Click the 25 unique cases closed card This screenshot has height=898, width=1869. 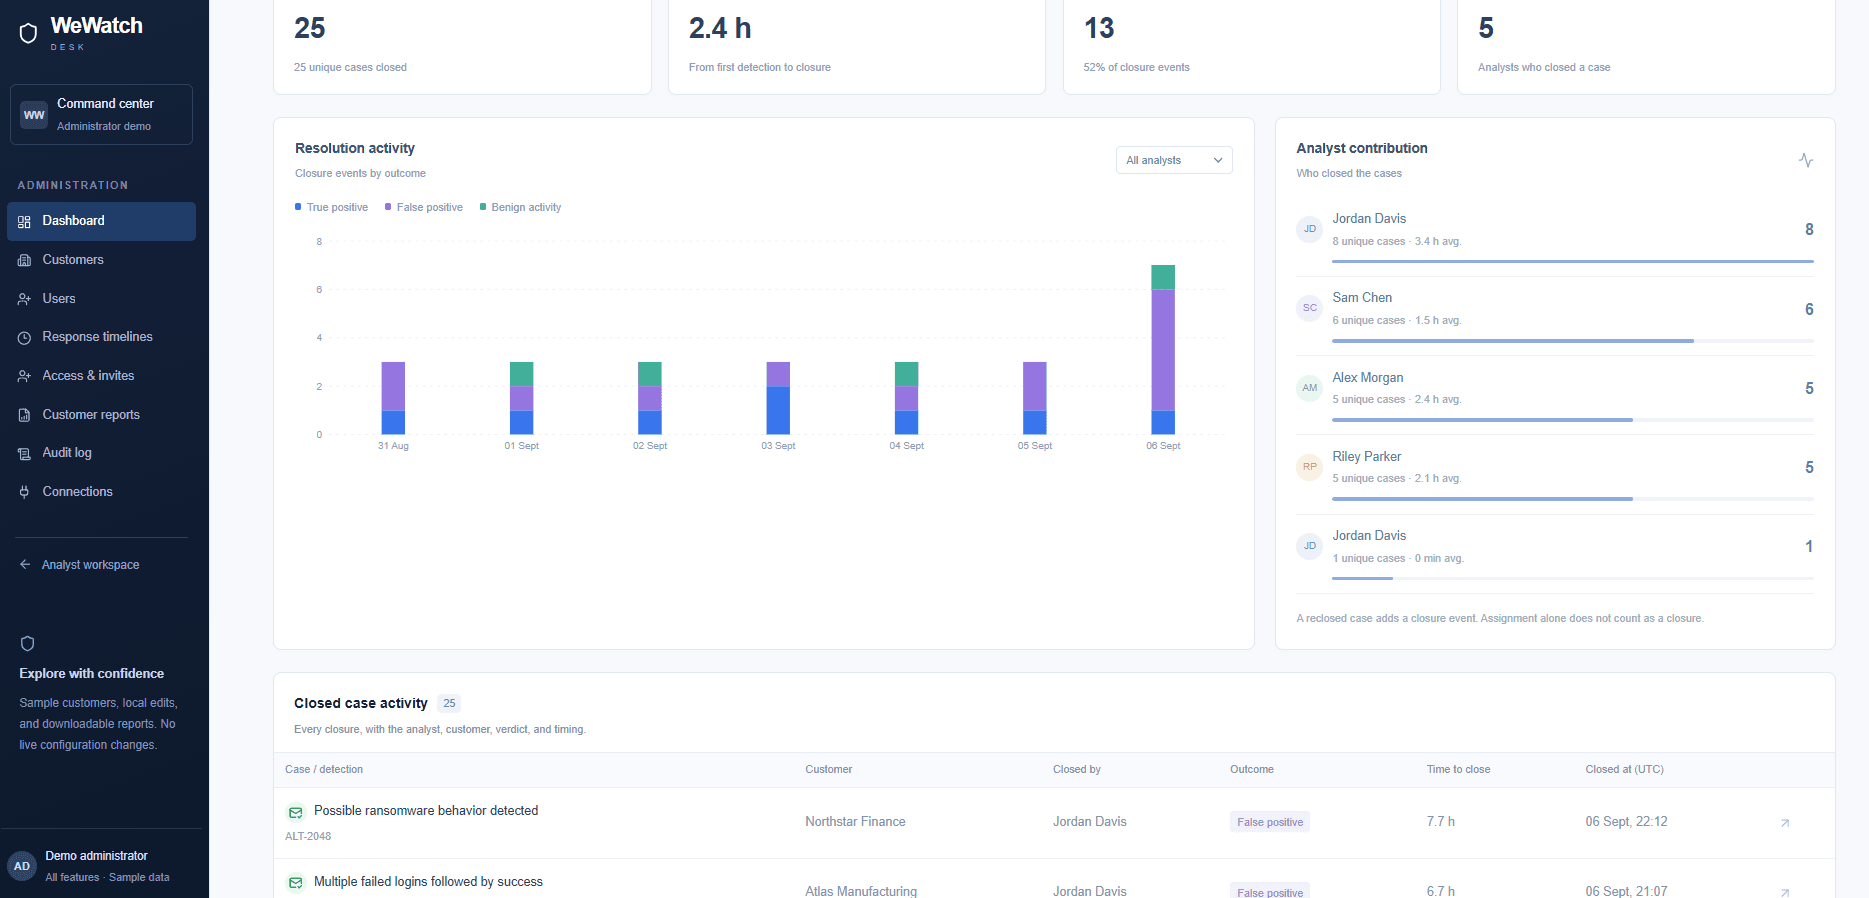click(x=462, y=47)
